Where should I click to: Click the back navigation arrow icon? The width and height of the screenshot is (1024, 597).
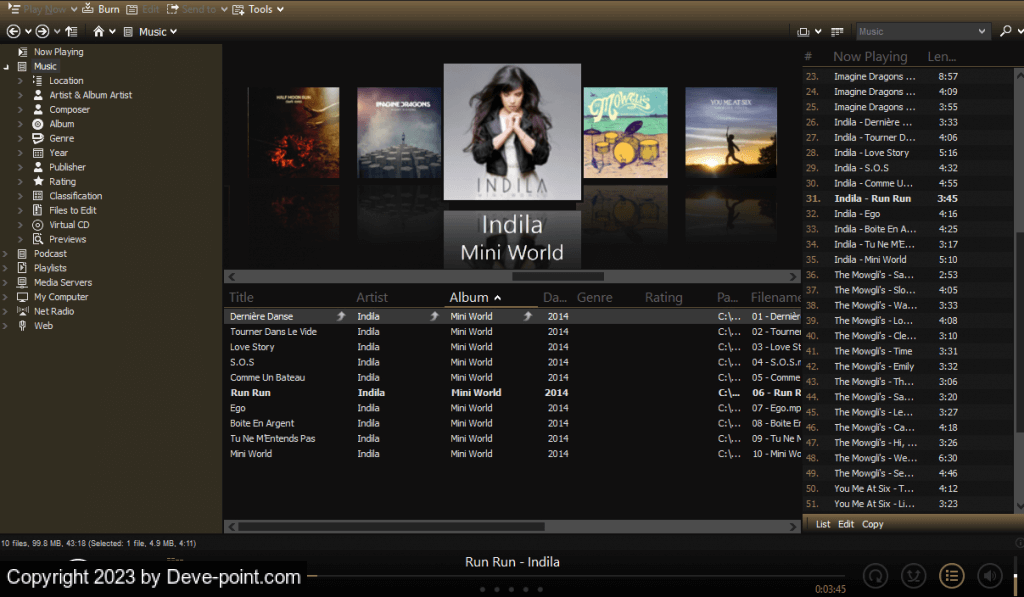pos(13,32)
